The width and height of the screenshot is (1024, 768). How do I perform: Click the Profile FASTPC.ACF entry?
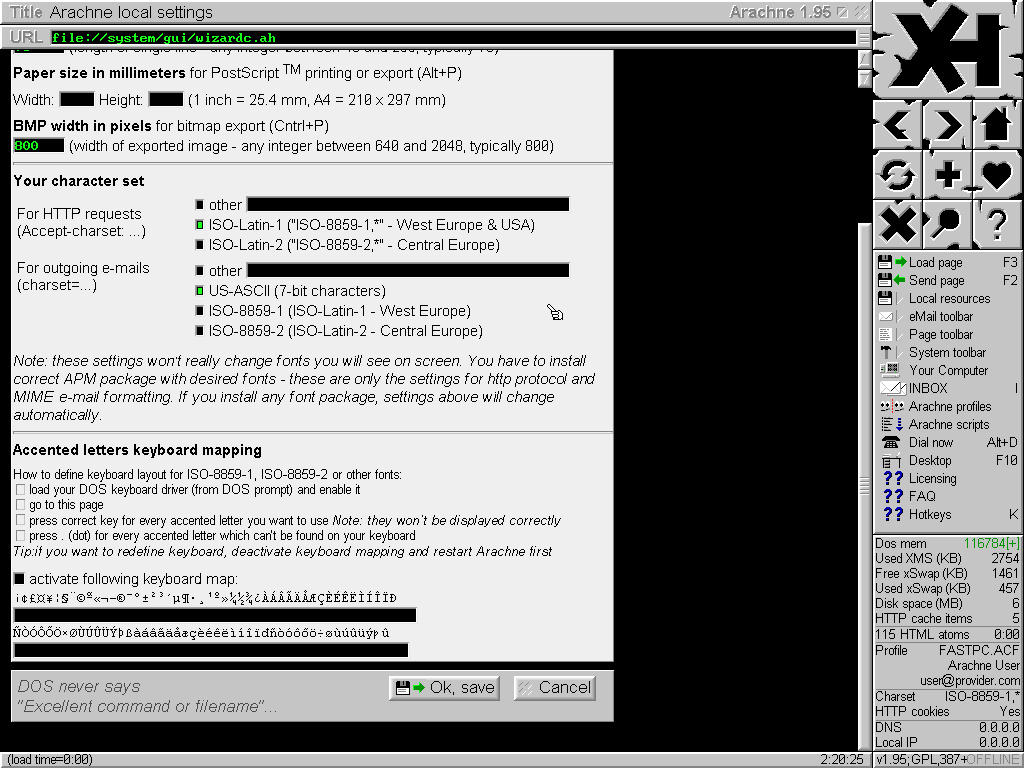948,650
